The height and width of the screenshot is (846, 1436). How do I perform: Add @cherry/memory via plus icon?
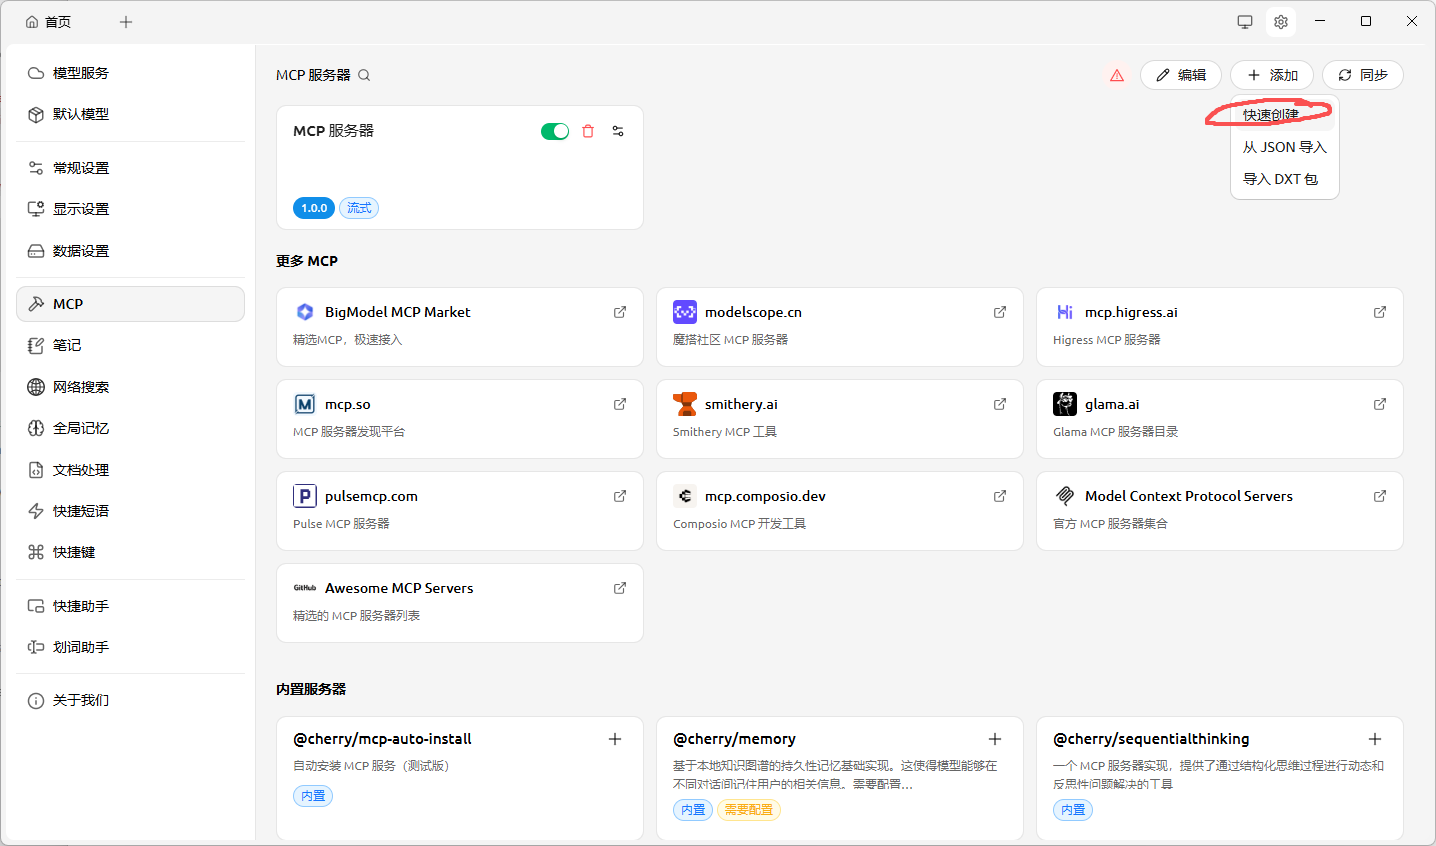(x=995, y=739)
